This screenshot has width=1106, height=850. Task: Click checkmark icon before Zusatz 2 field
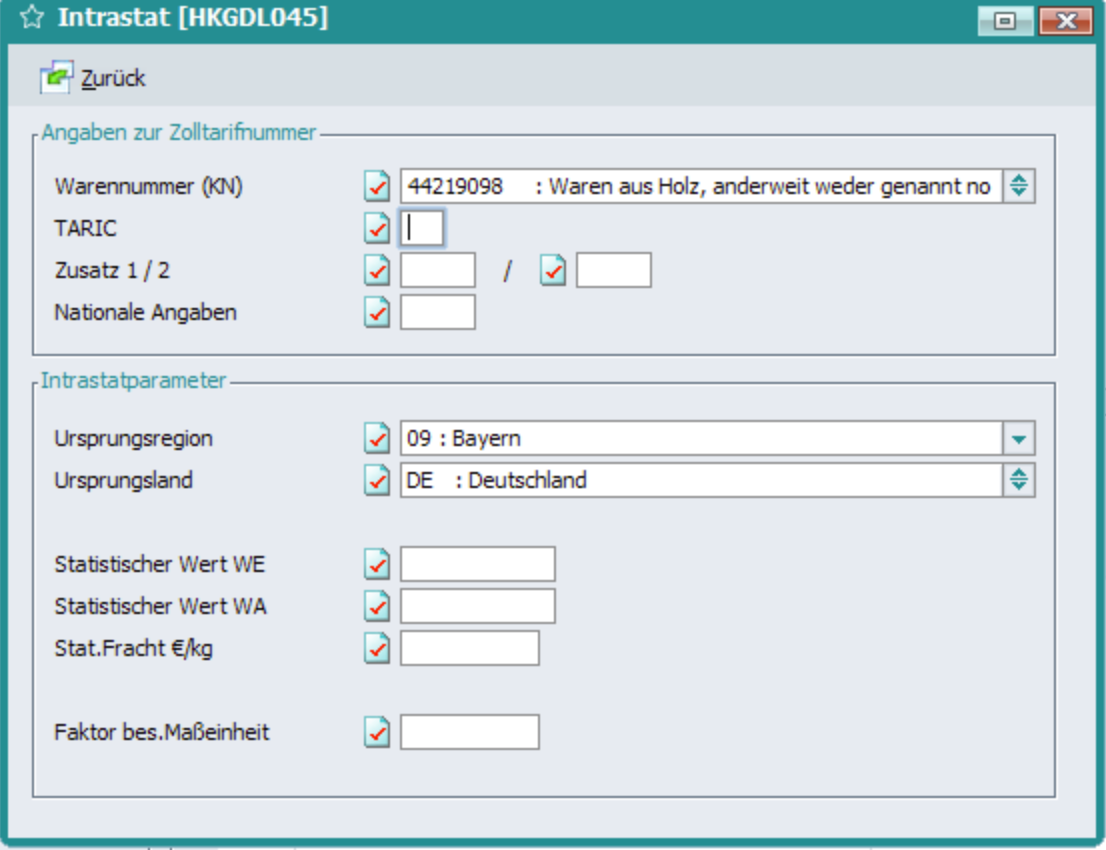pos(553,270)
